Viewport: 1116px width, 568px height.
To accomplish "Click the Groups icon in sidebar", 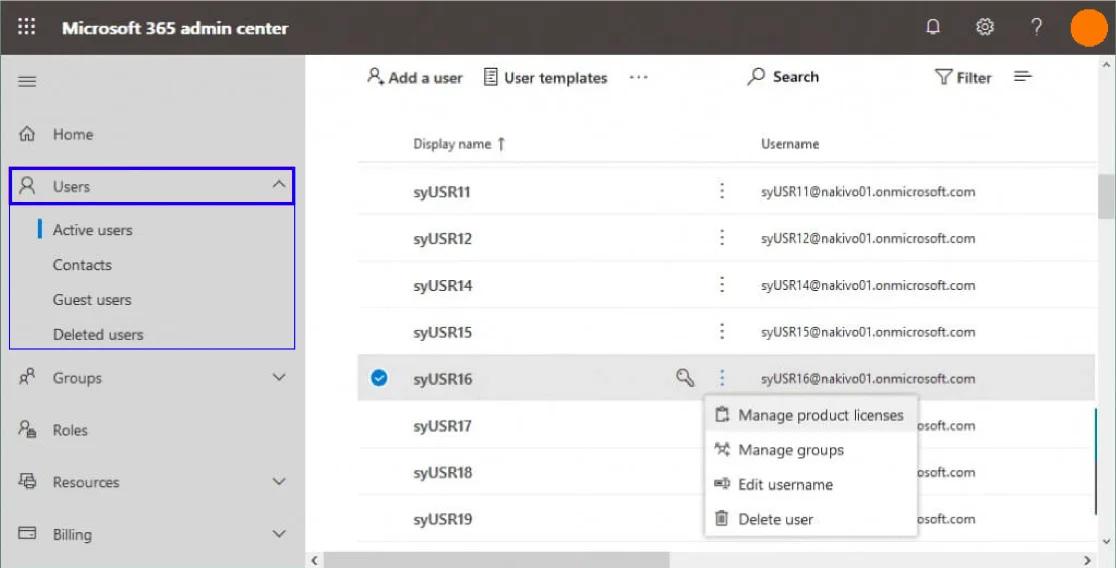I will click(x=27, y=377).
